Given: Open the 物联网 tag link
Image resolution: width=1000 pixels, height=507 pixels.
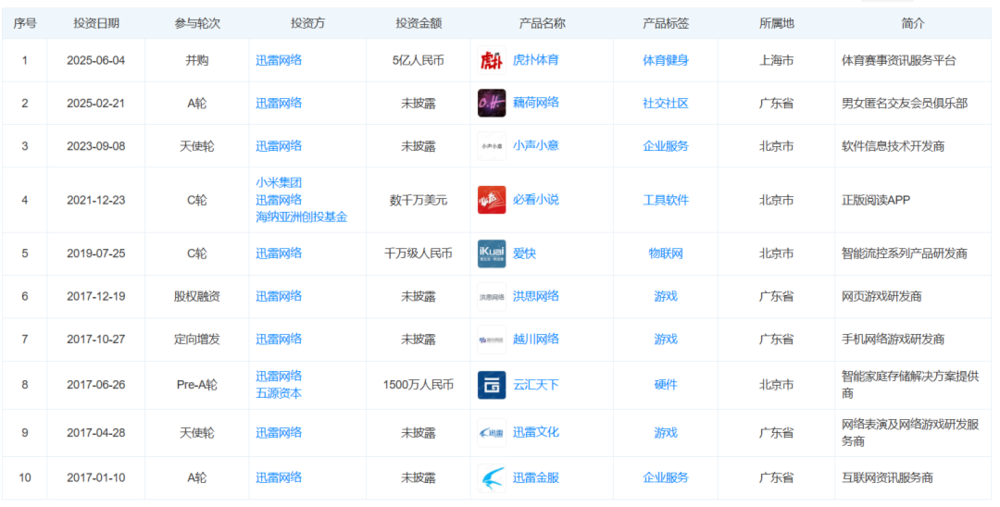Looking at the screenshot, I should pos(665,253).
